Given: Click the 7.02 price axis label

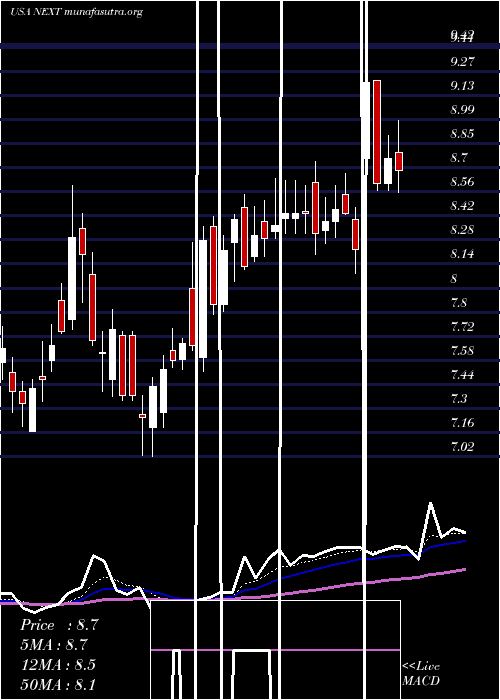Looking at the screenshot, I should coord(462,447).
